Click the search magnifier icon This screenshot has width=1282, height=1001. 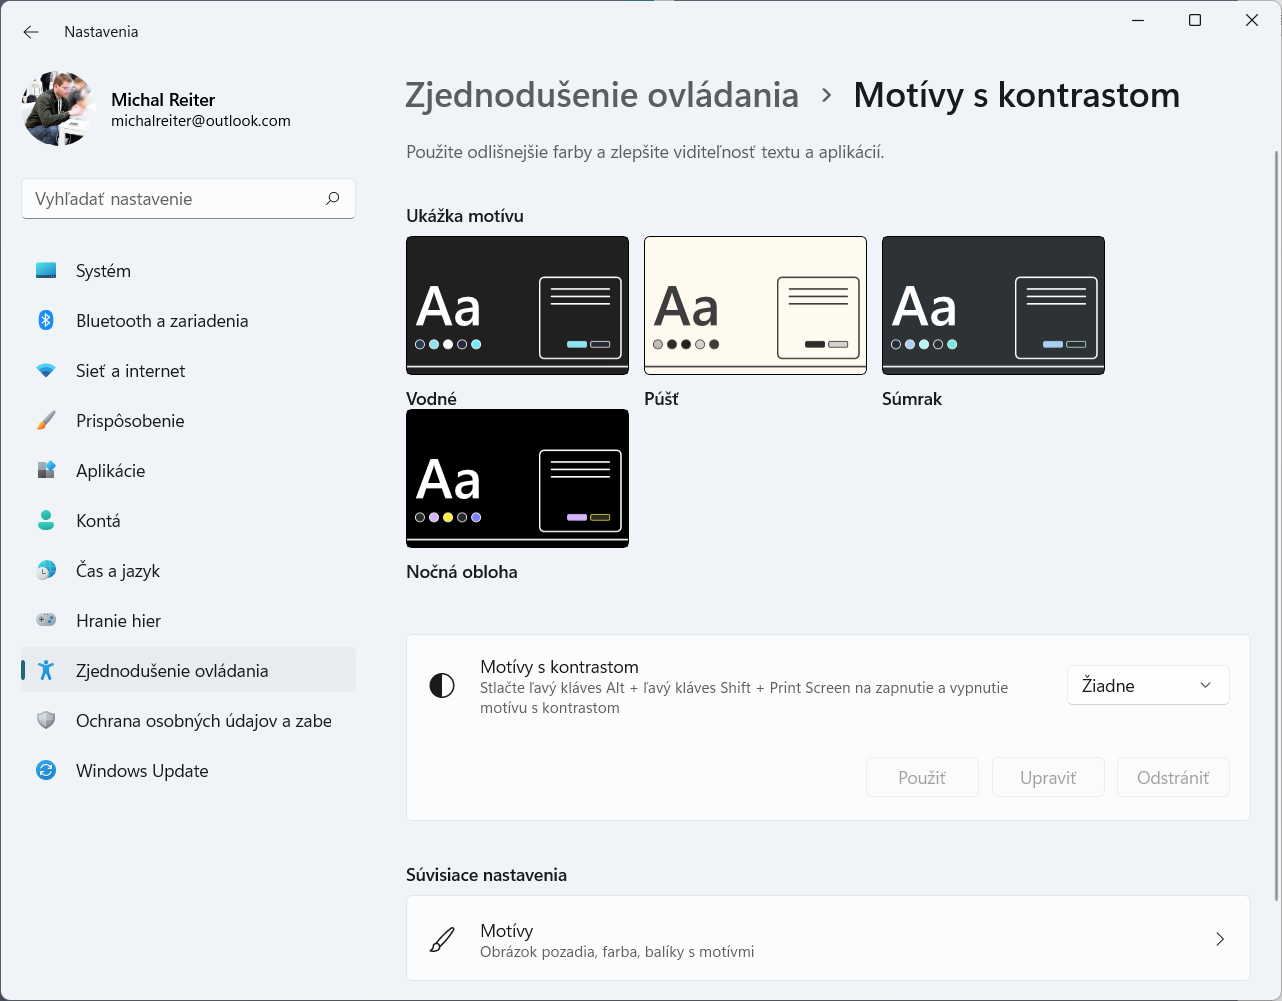pyautogui.click(x=332, y=199)
